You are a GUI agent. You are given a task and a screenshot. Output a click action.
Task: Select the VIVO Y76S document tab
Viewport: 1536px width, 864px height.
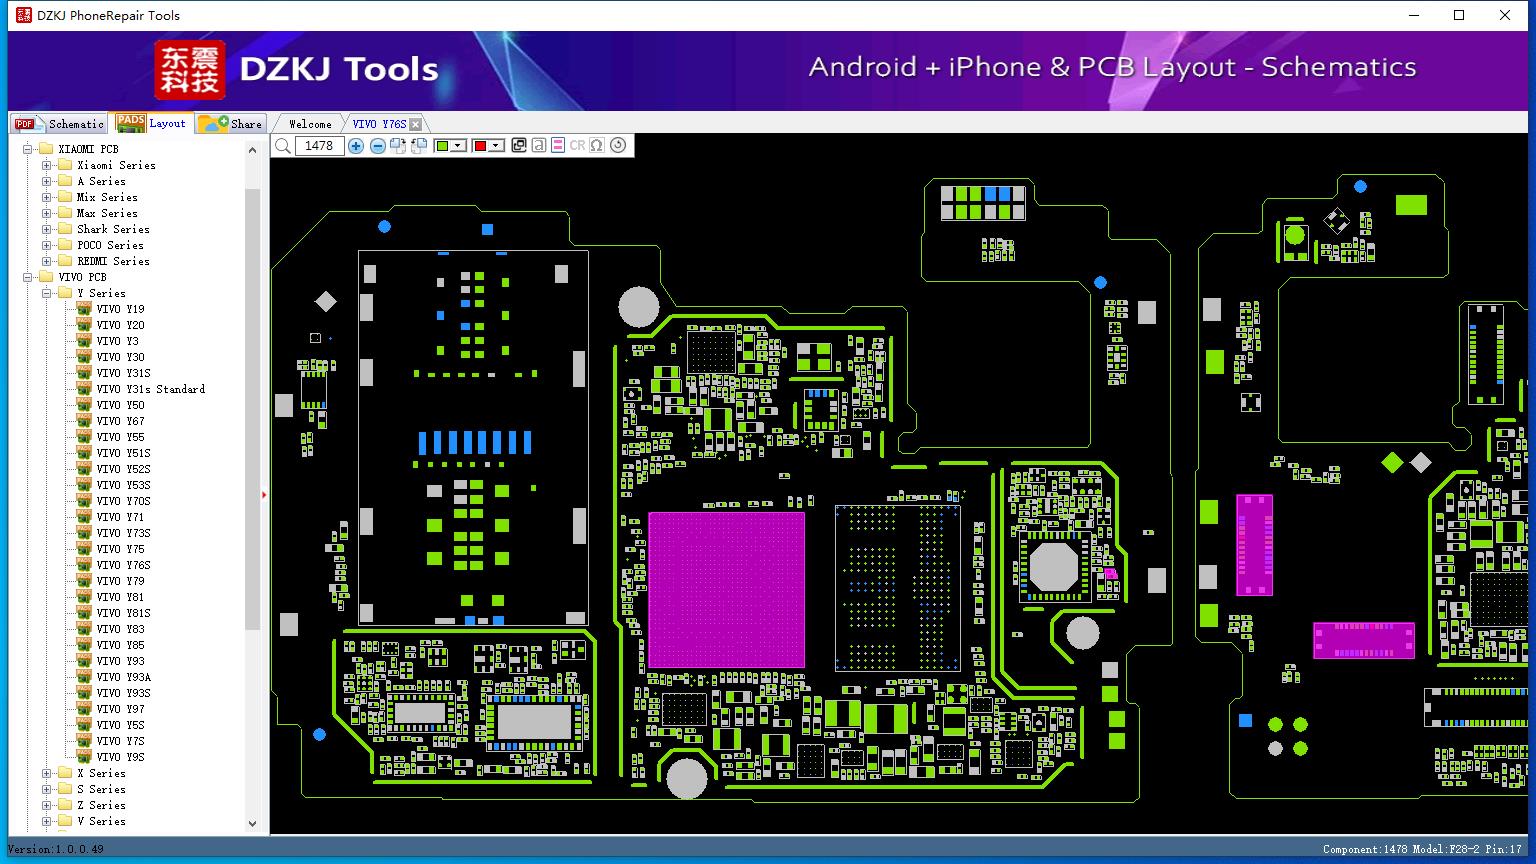click(379, 124)
